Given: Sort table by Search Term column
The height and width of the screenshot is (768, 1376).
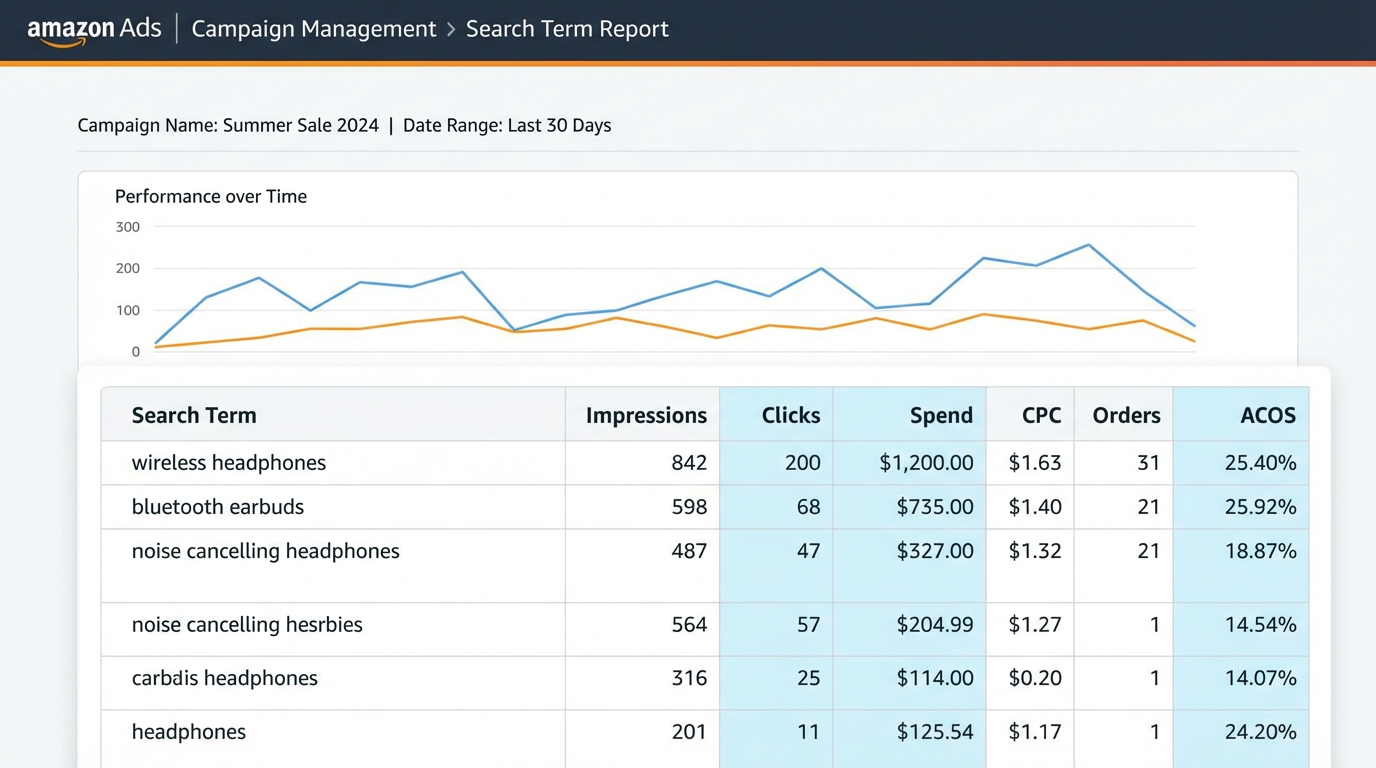Looking at the screenshot, I should (194, 415).
